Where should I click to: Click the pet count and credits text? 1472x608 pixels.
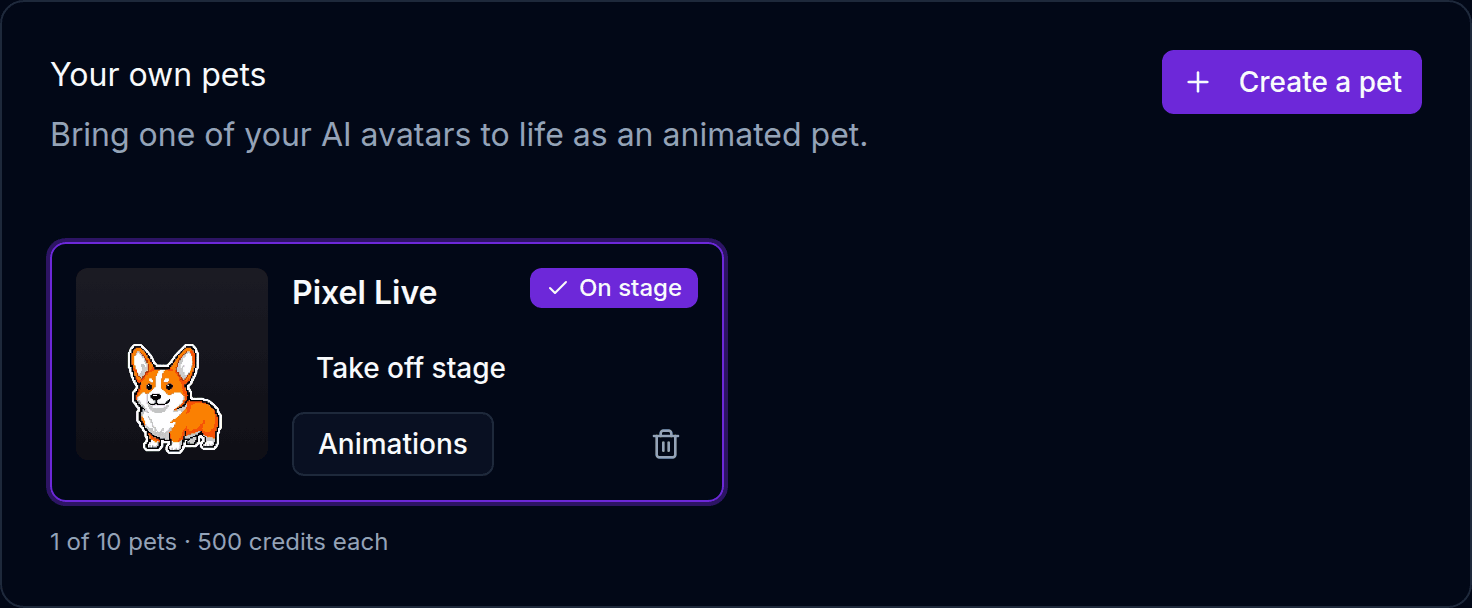pos(219,542)
